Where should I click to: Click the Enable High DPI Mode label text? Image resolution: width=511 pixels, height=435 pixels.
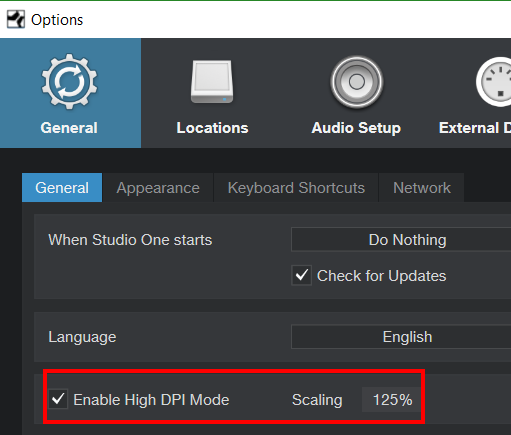151,400
